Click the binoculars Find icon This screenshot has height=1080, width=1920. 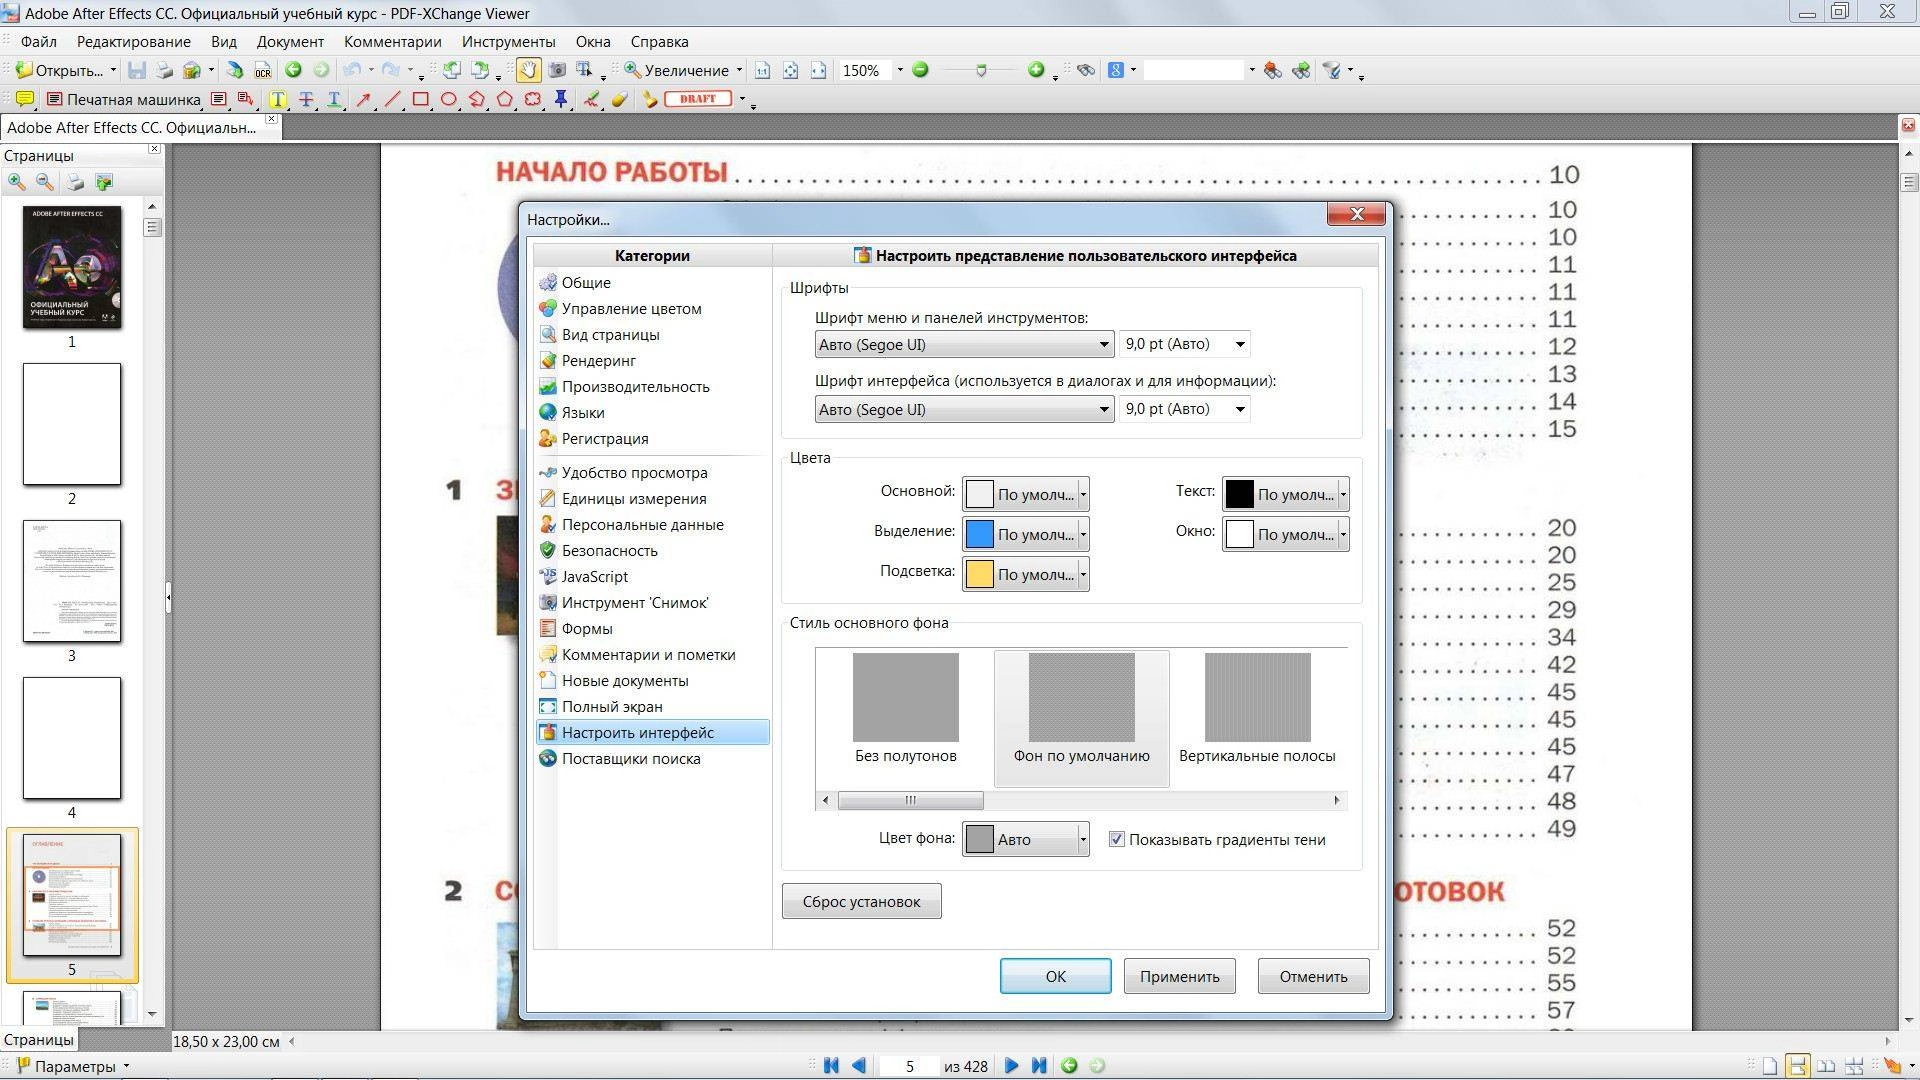[1085, 70]
